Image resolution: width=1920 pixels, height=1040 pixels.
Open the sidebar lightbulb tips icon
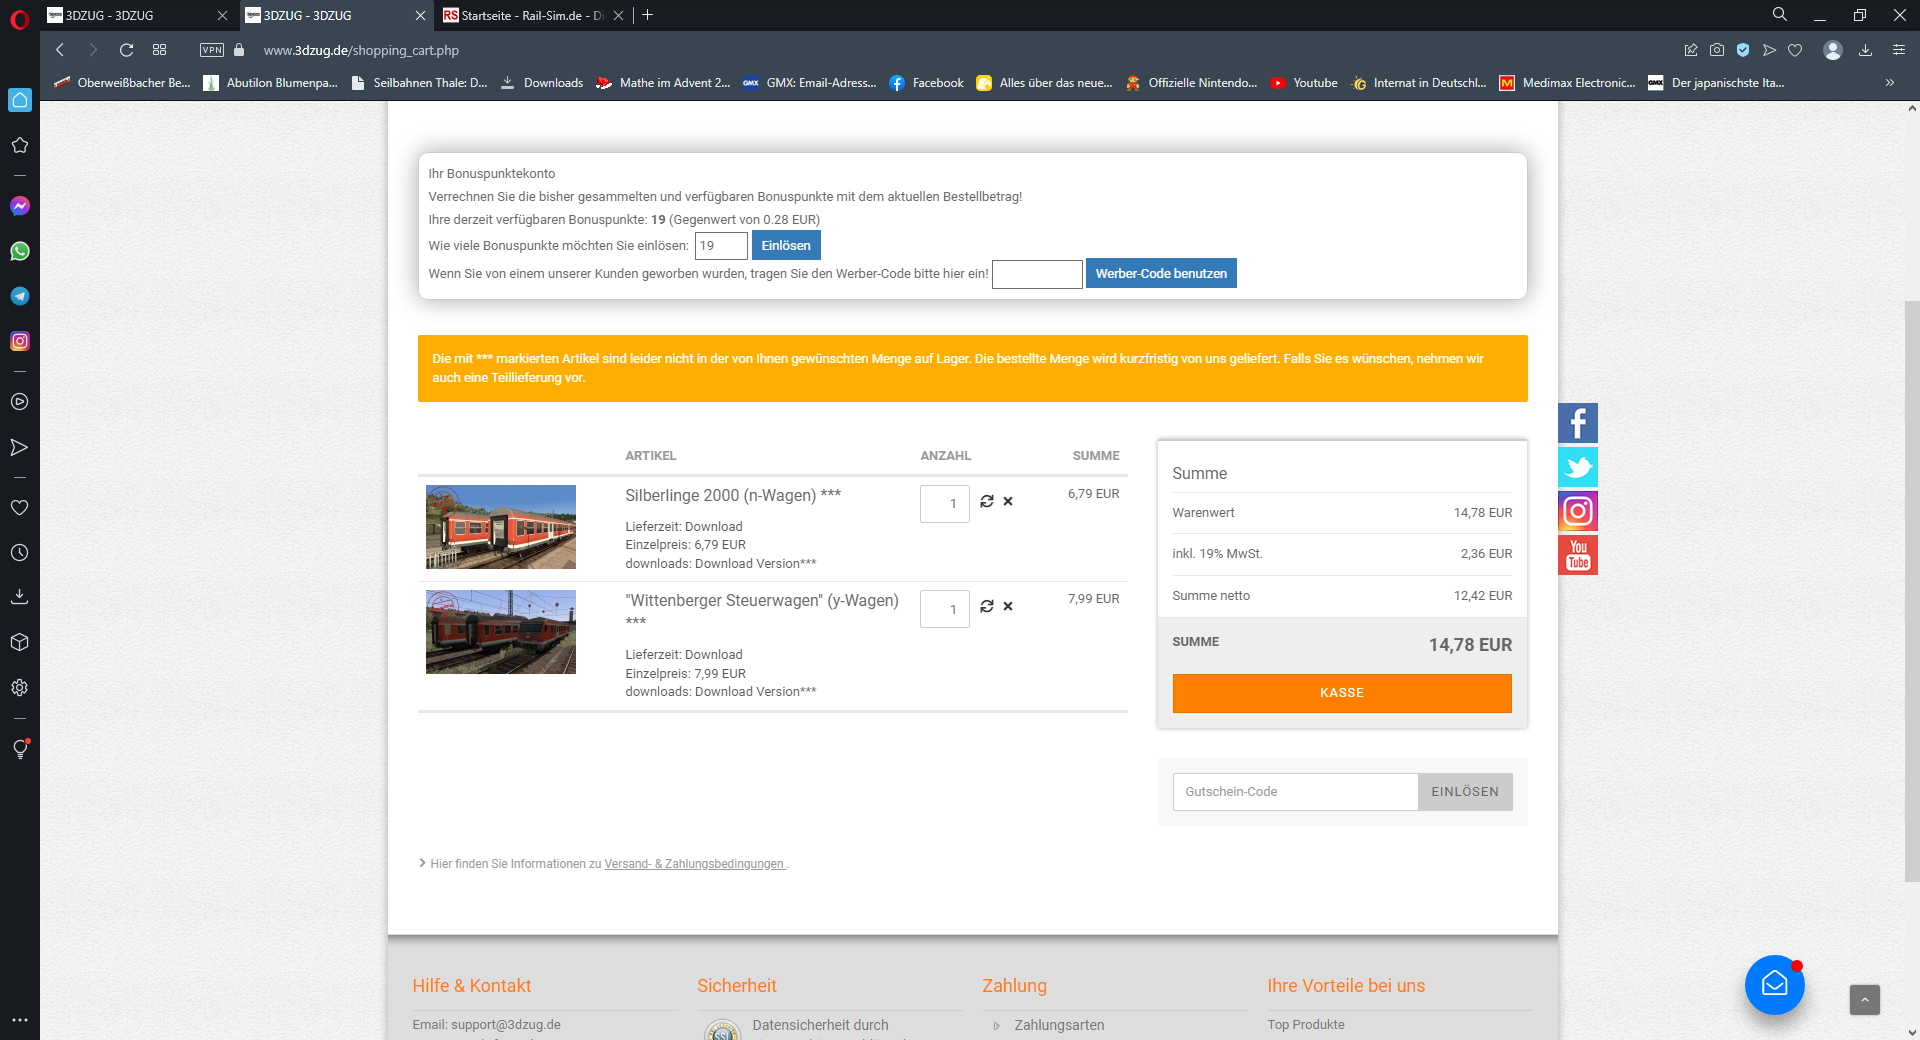point(20,749)
